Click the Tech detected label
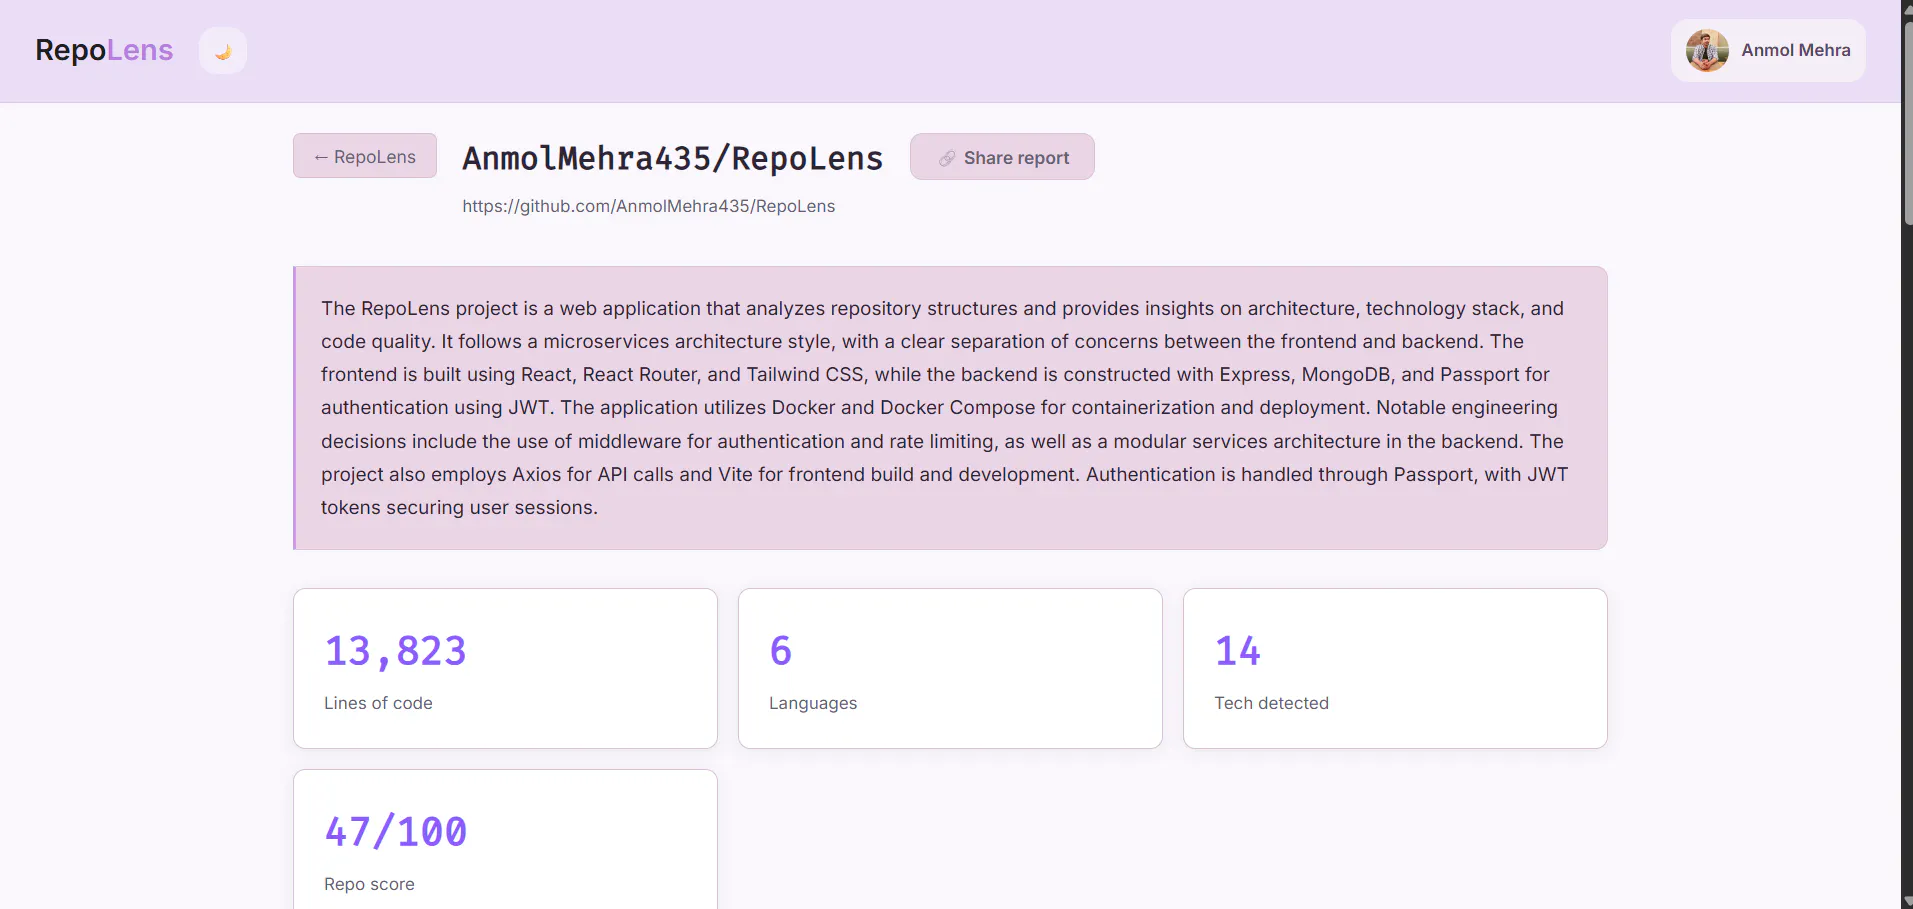 pyautogui.click(x=1271, y=703)
